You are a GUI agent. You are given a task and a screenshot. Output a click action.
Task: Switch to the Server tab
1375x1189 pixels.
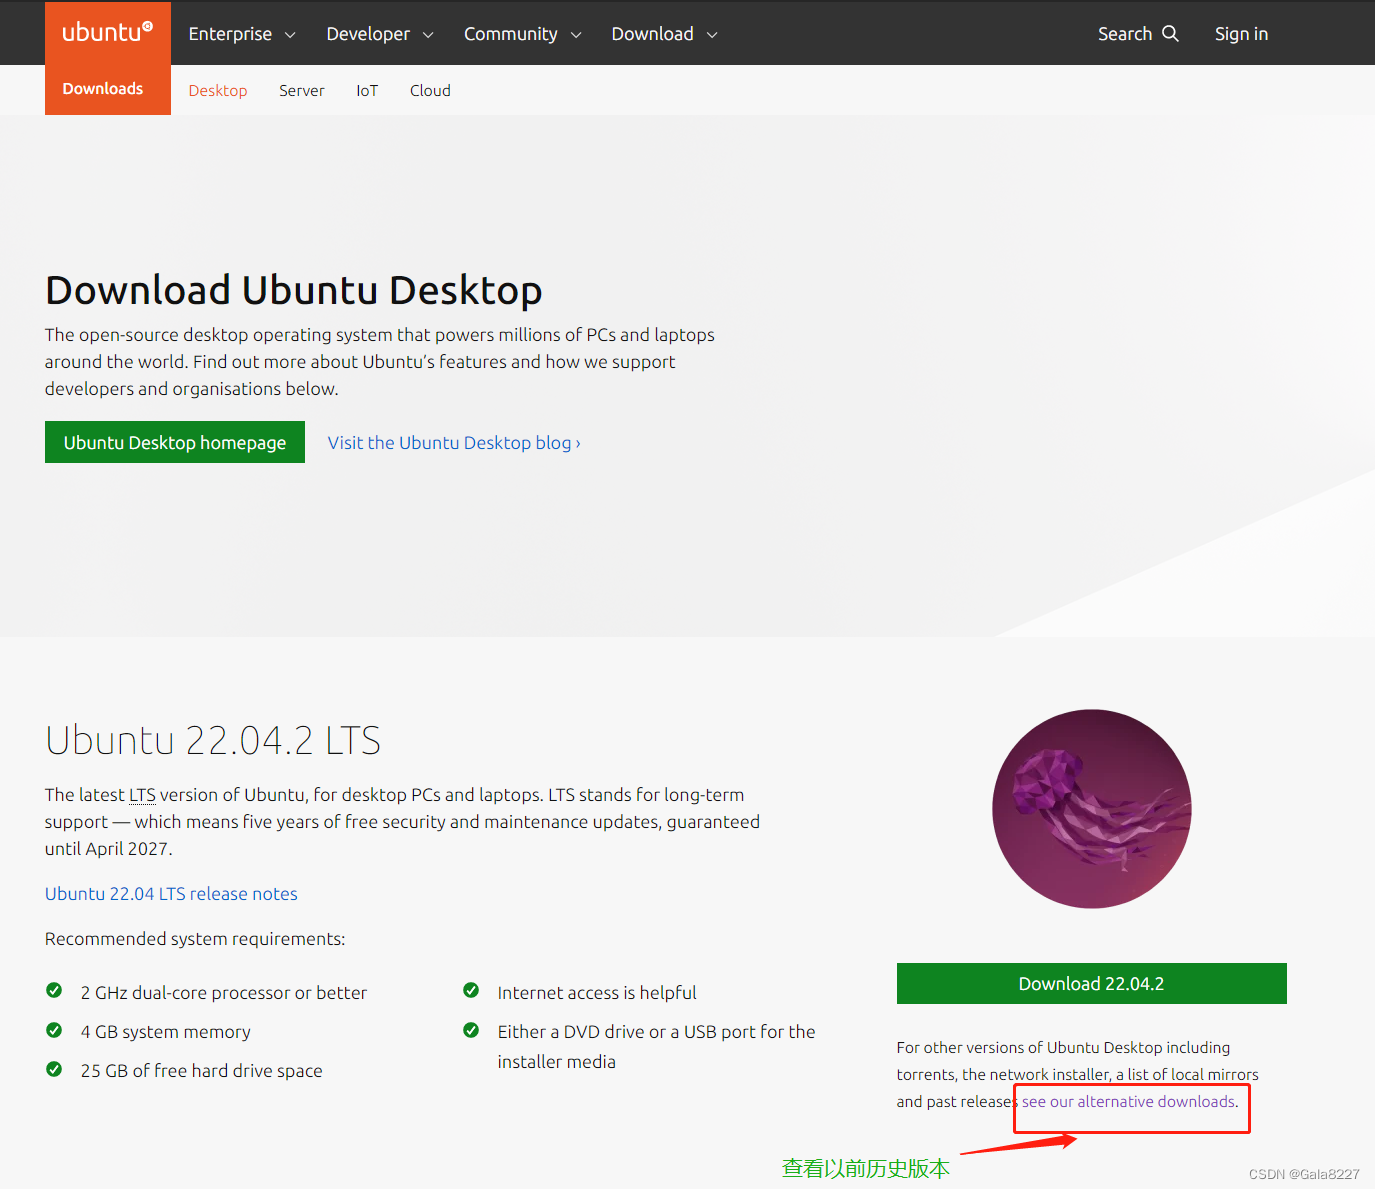302,90
